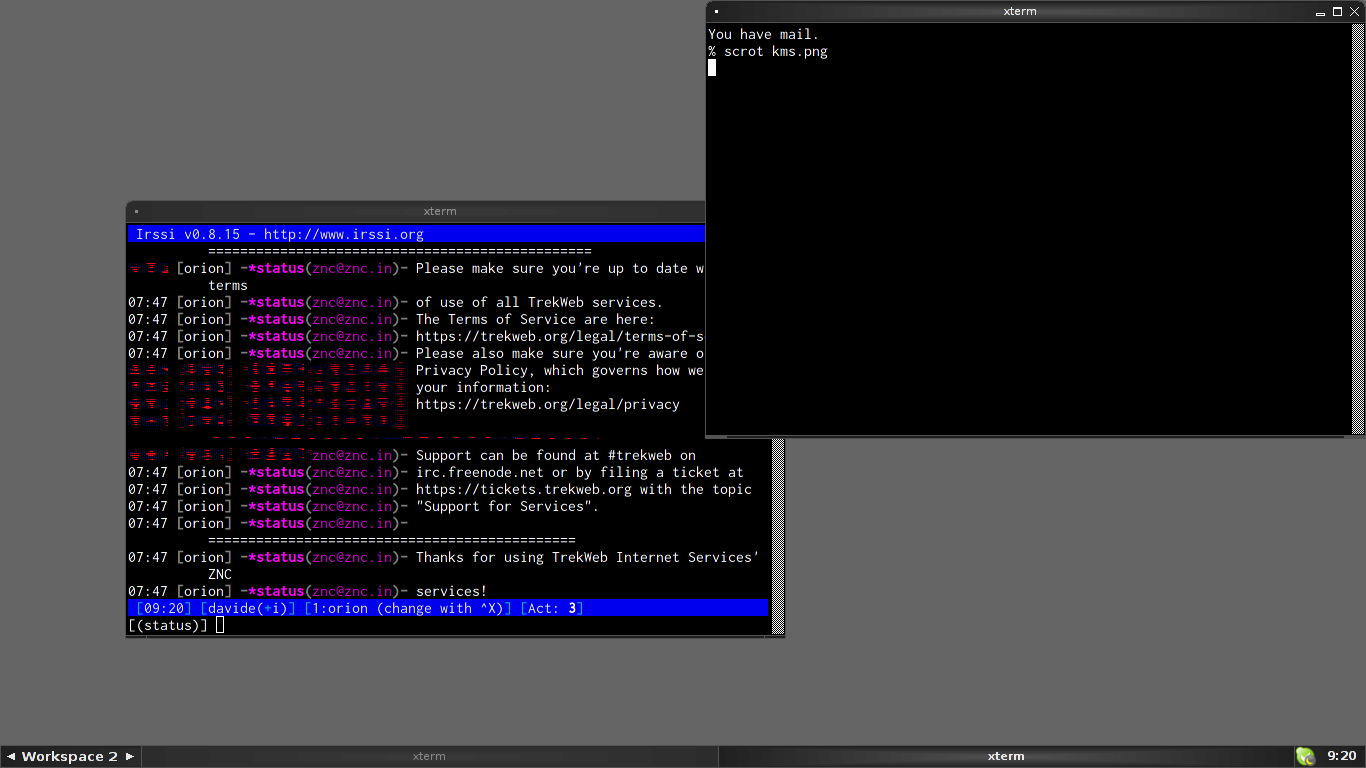
Task: Close the active xterm window
Action: [x=1355, y=12]
